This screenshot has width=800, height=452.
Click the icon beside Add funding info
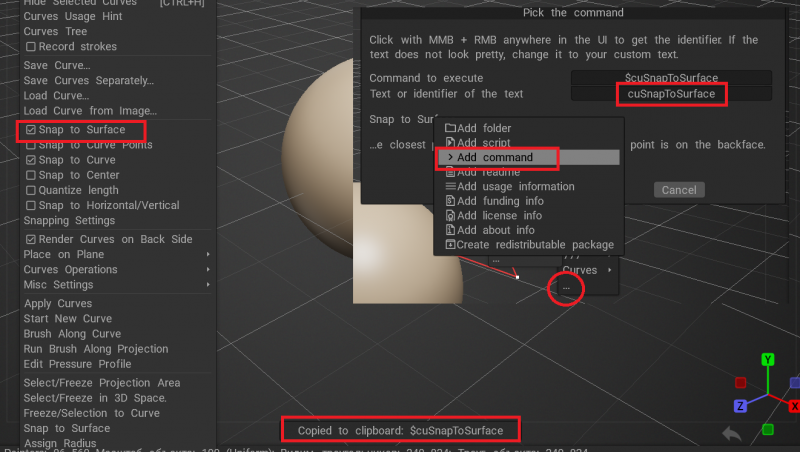pyautogui.click(x=450, y=201)
